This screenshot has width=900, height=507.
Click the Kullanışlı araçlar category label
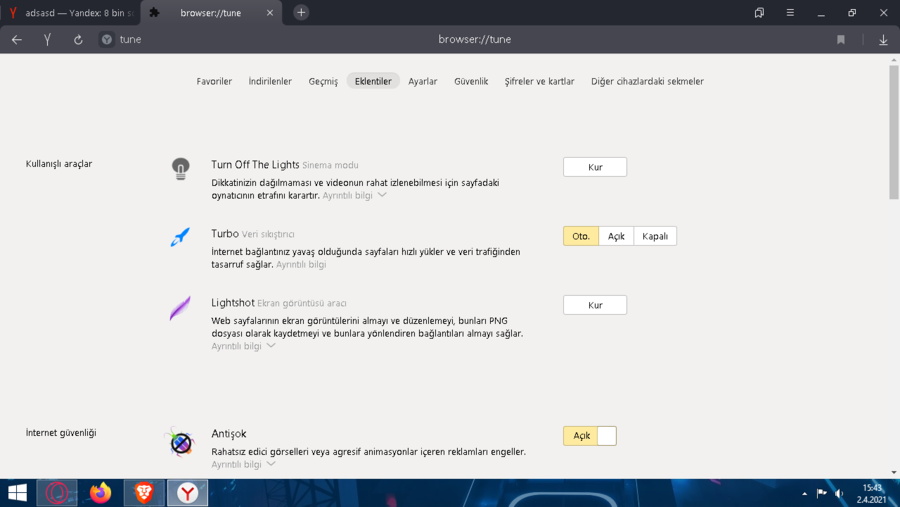(x=59, y=164)
